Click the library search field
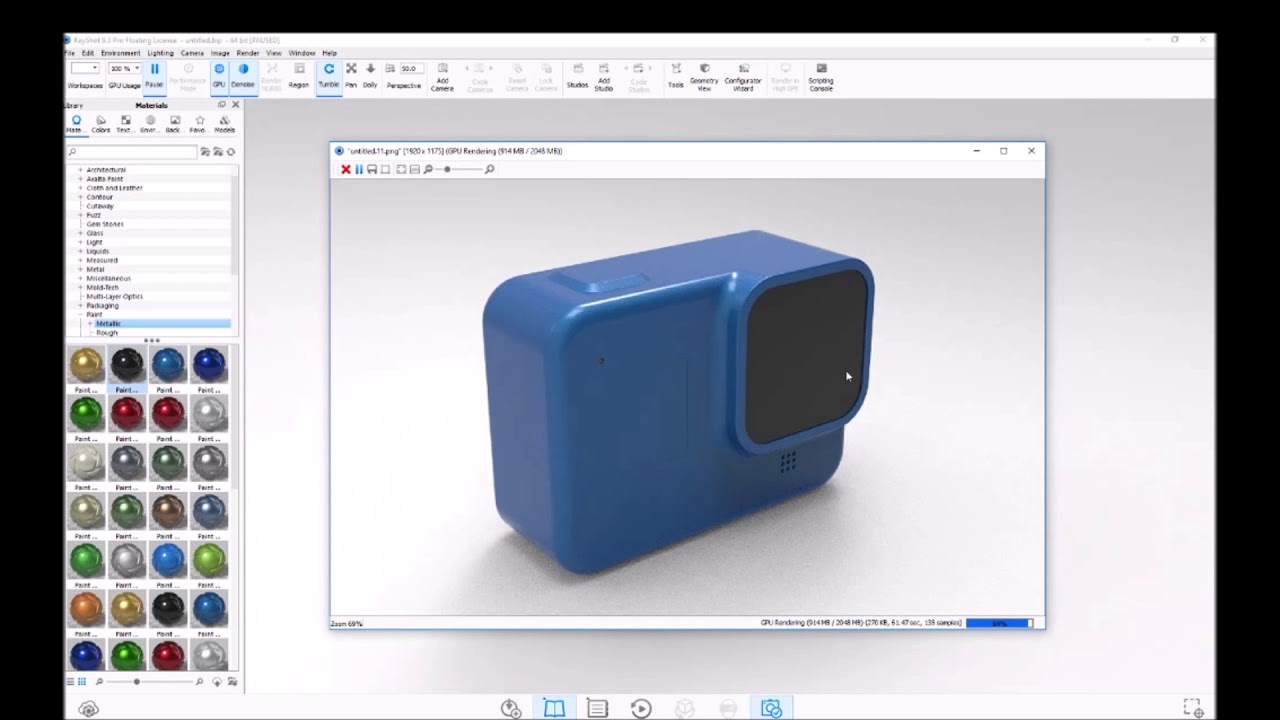 [x=132, y=152]
